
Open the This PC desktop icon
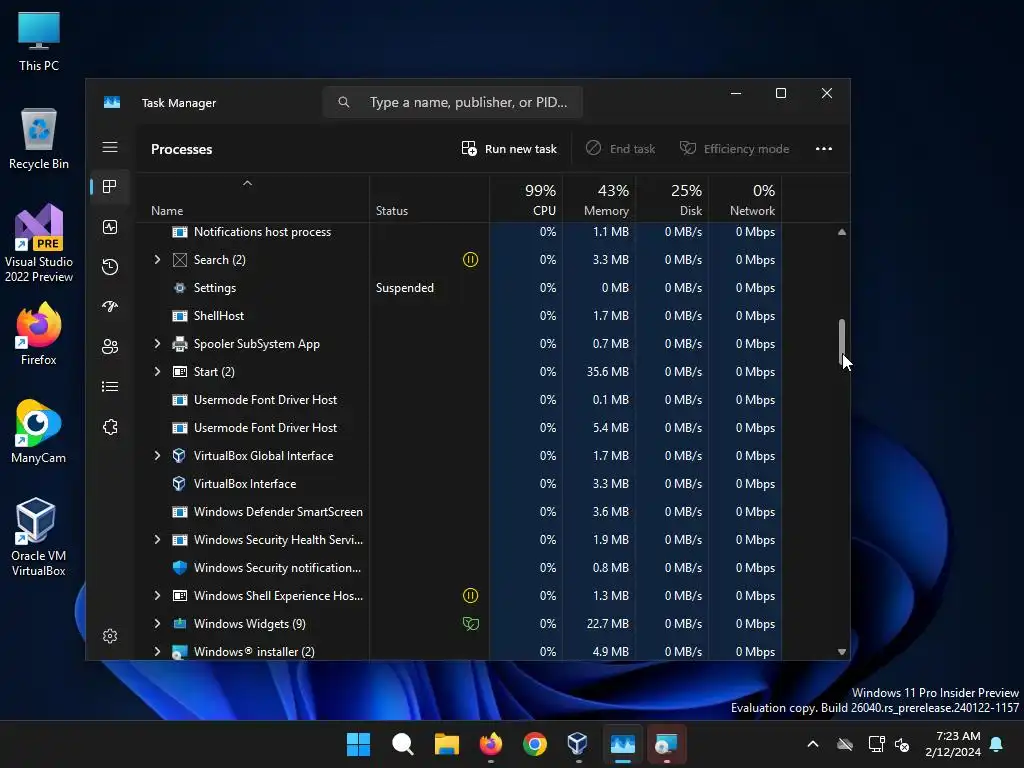click(39, 42)
